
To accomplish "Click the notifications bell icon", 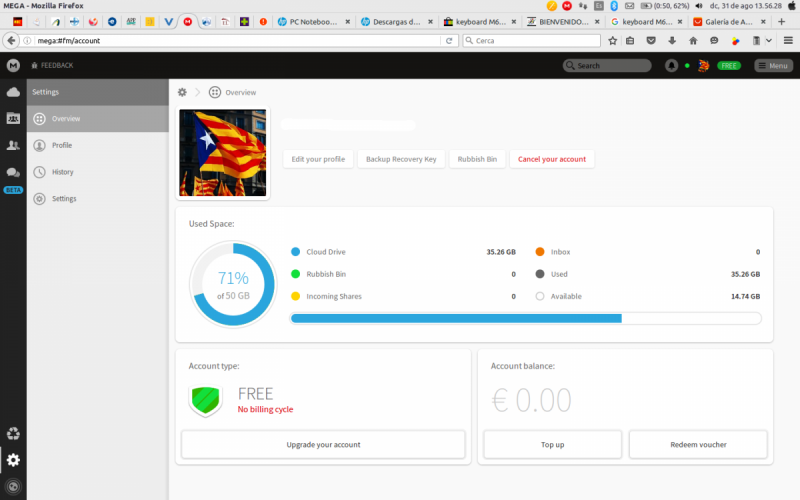I will point(671,65).
